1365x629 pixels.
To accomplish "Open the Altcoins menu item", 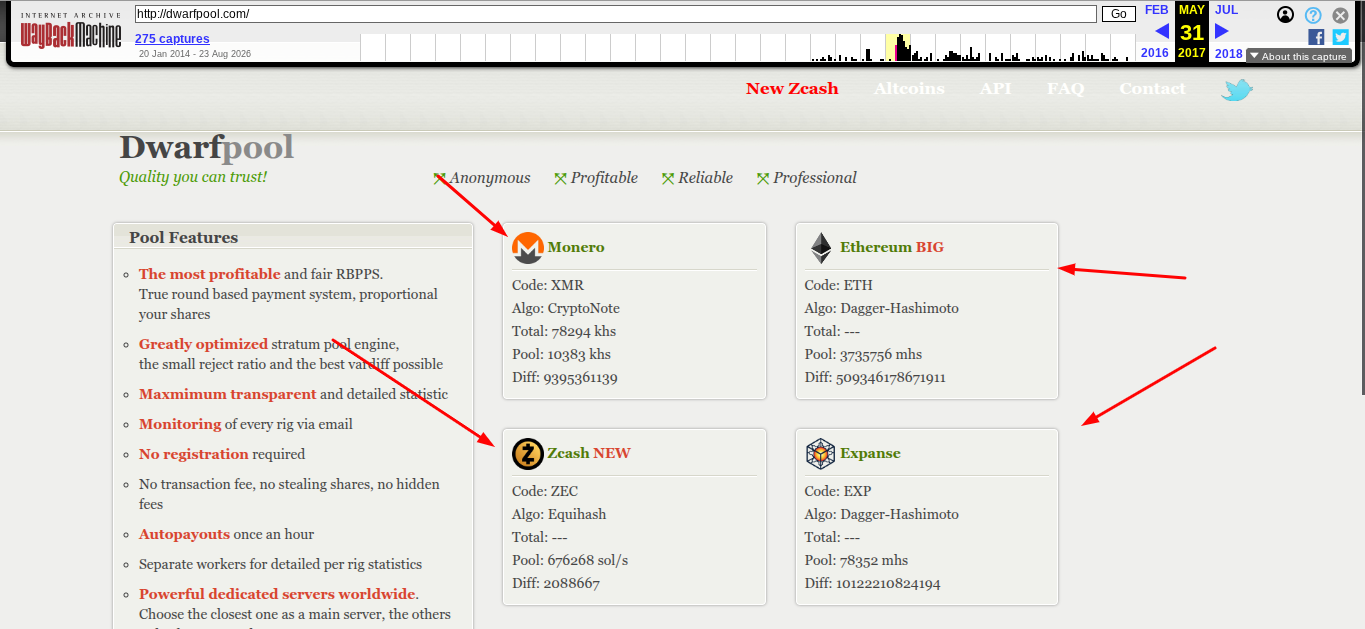I will pos(909,88).
